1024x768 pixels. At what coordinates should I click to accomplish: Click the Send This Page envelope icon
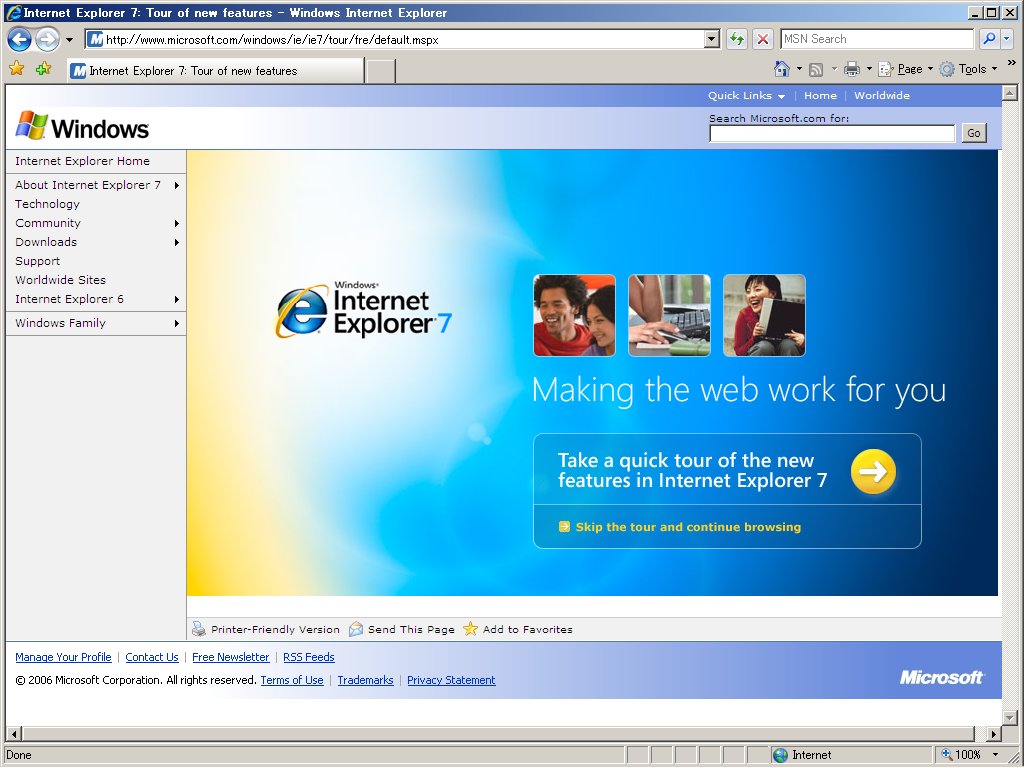click(x=356, y=629)
